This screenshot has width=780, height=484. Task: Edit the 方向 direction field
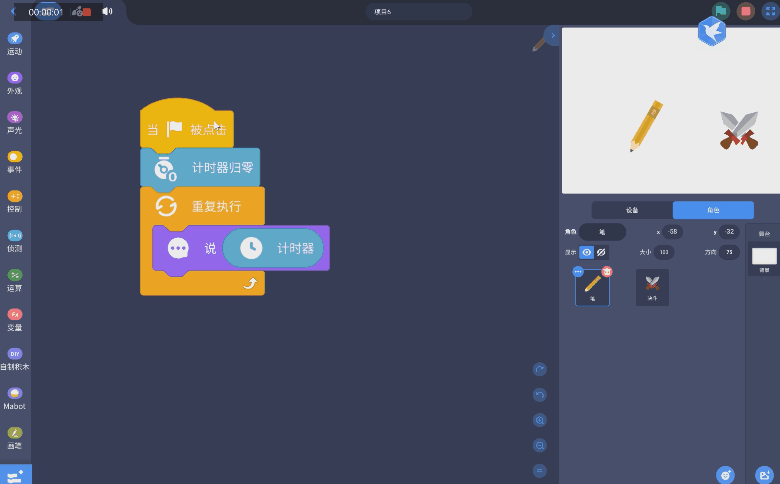coord(729,252)
